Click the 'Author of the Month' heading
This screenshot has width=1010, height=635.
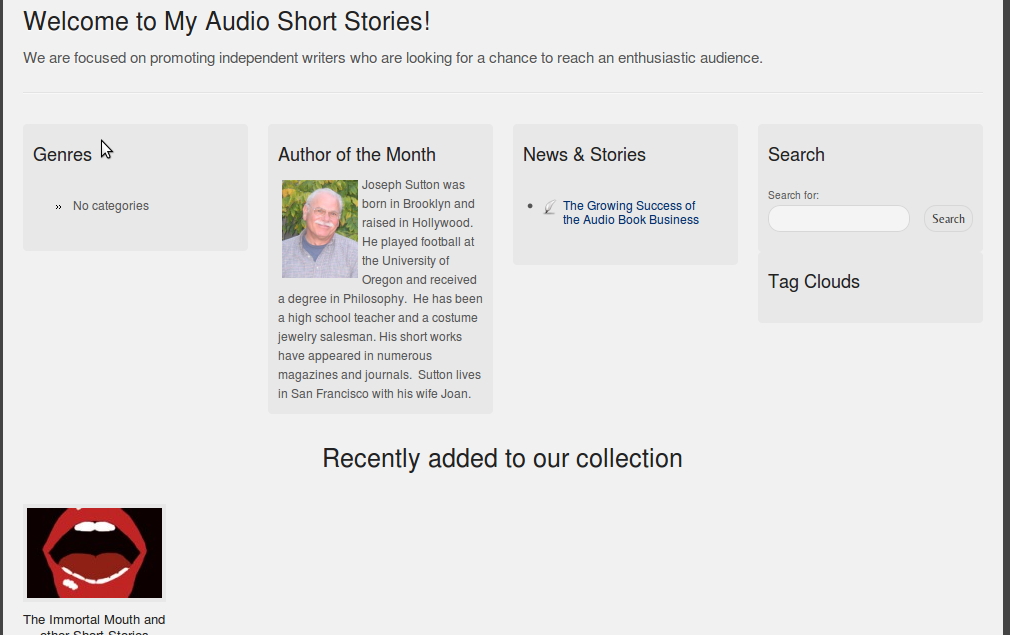357,154
